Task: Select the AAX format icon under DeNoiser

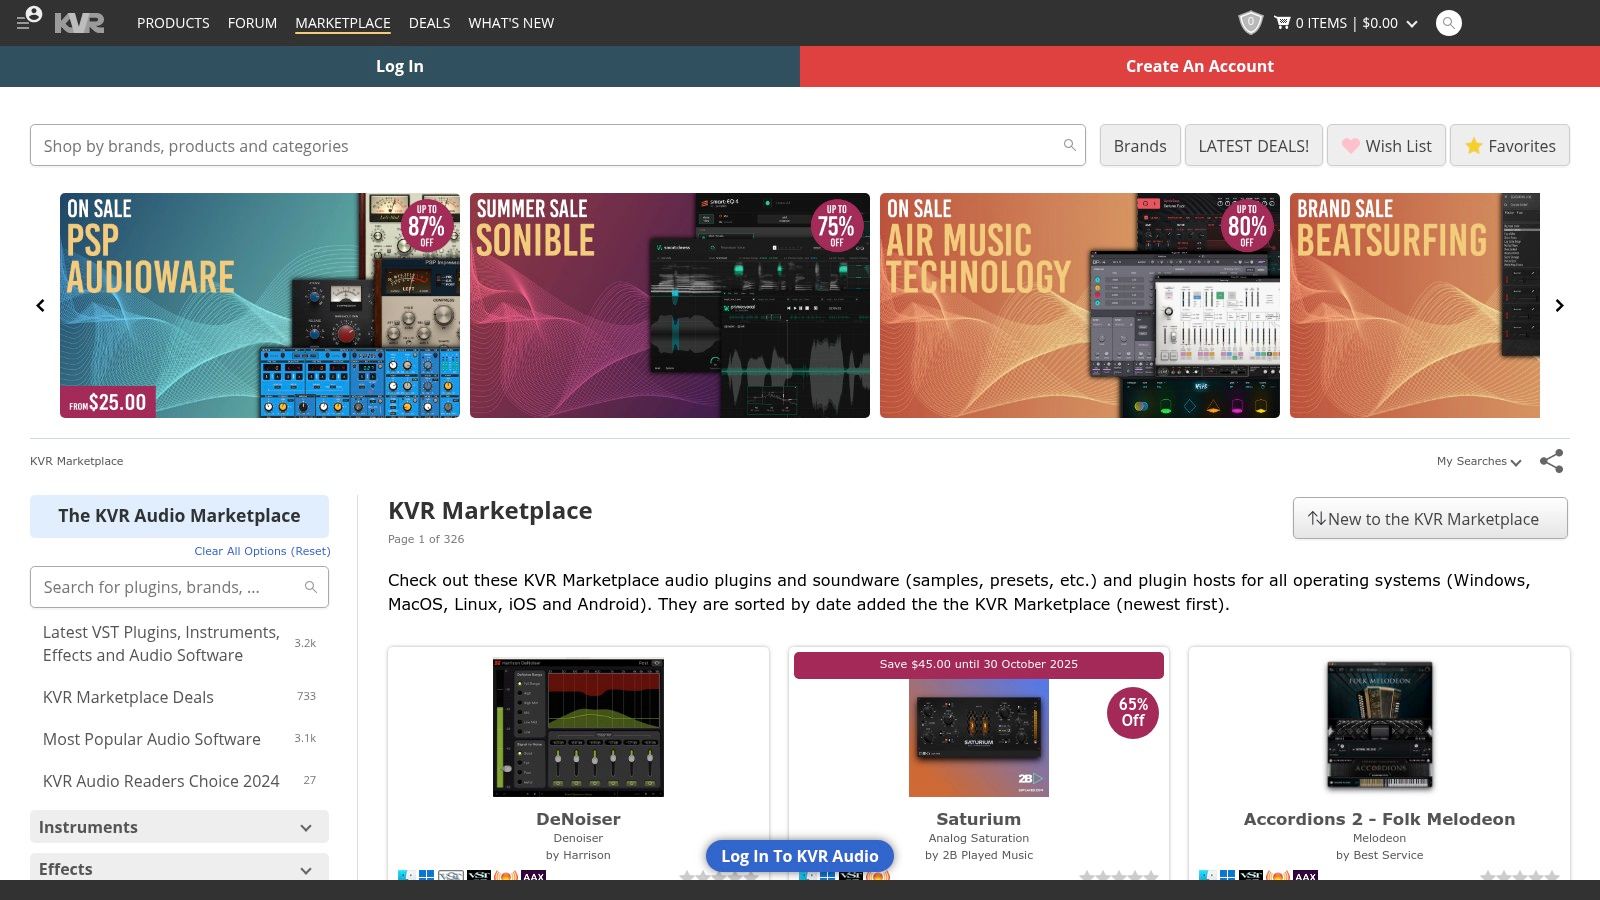Action: pos(533,876)
